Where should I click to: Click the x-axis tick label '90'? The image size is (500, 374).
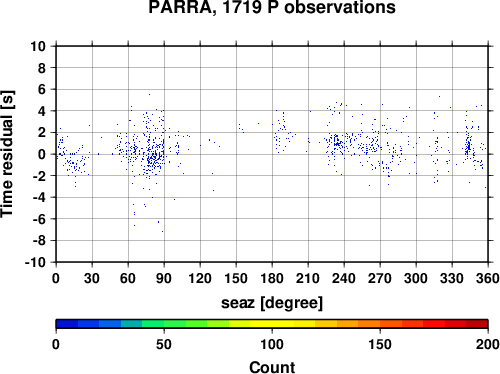tap(164, 278)
